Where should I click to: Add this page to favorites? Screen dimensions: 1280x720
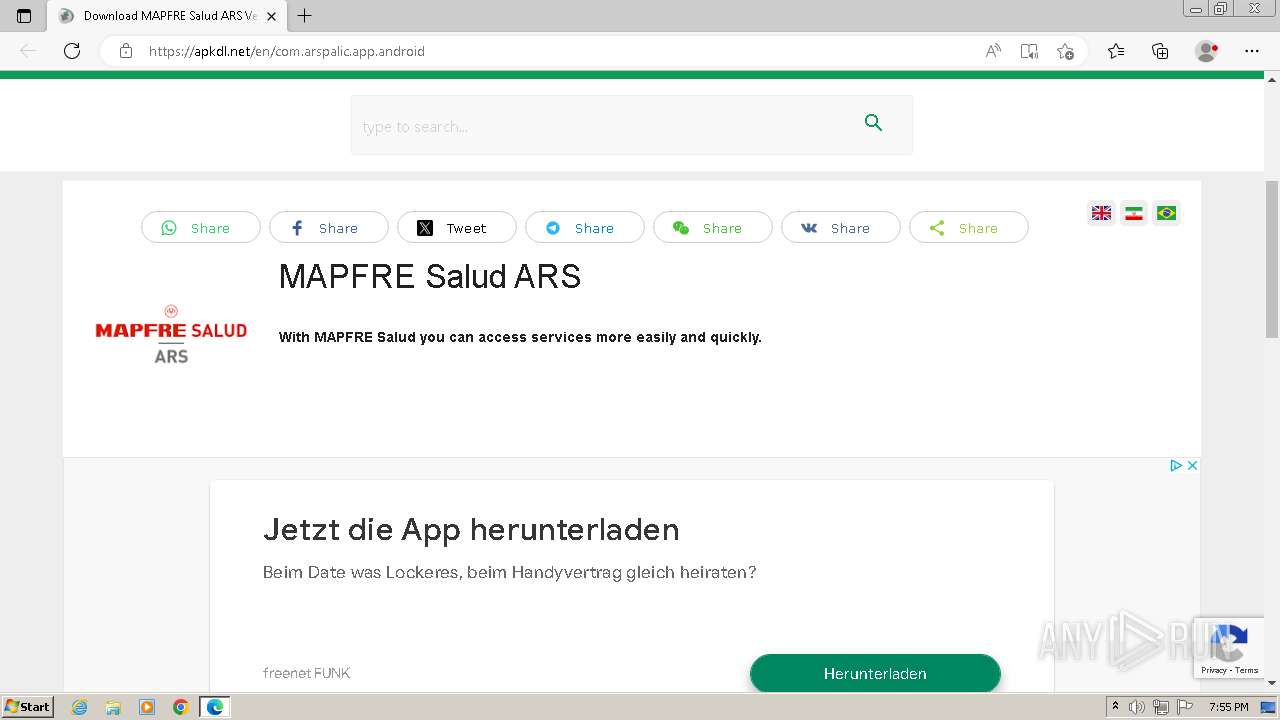1065,51
